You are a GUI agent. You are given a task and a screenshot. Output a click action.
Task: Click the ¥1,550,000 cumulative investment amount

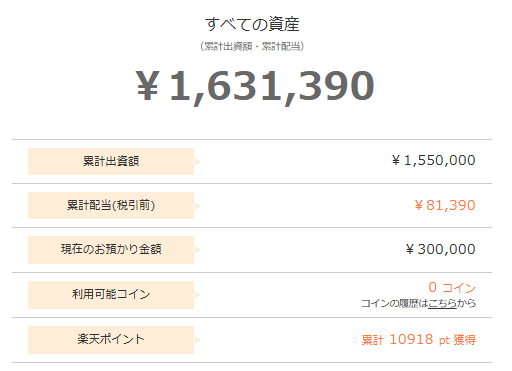coord(433,160)
